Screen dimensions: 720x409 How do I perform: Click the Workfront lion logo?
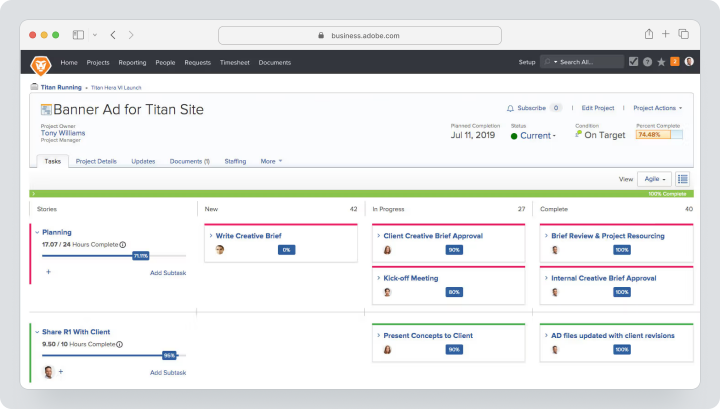tap(40, 65)
